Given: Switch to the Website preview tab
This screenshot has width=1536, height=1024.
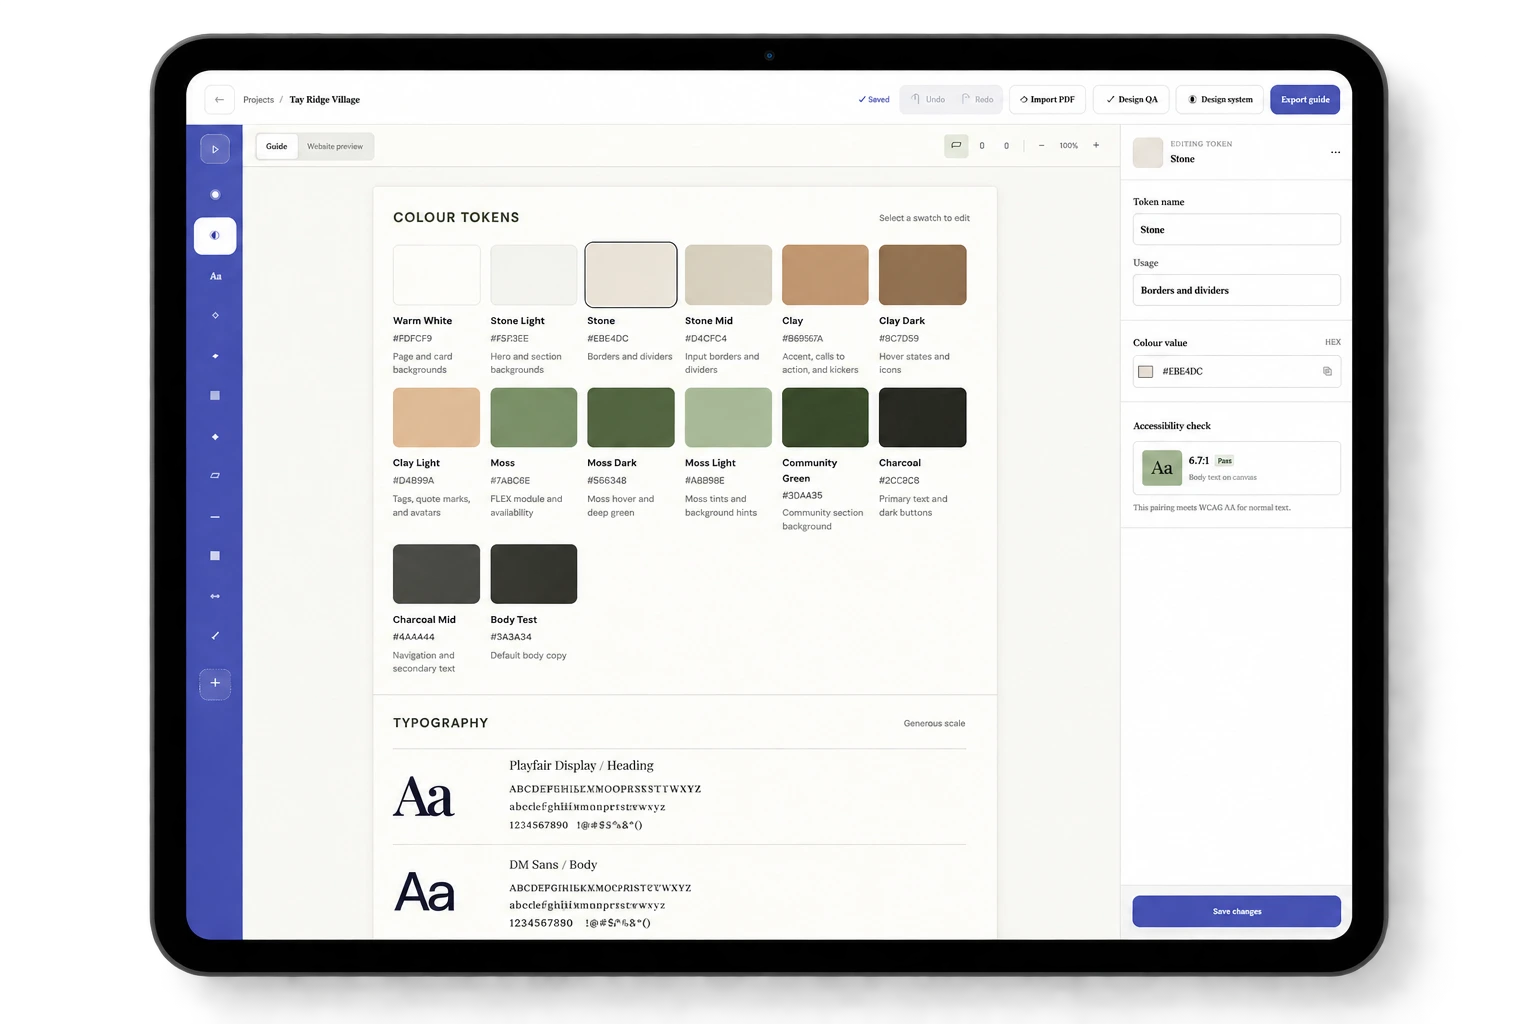Looking at the screenshot, I should pos(335,146).
